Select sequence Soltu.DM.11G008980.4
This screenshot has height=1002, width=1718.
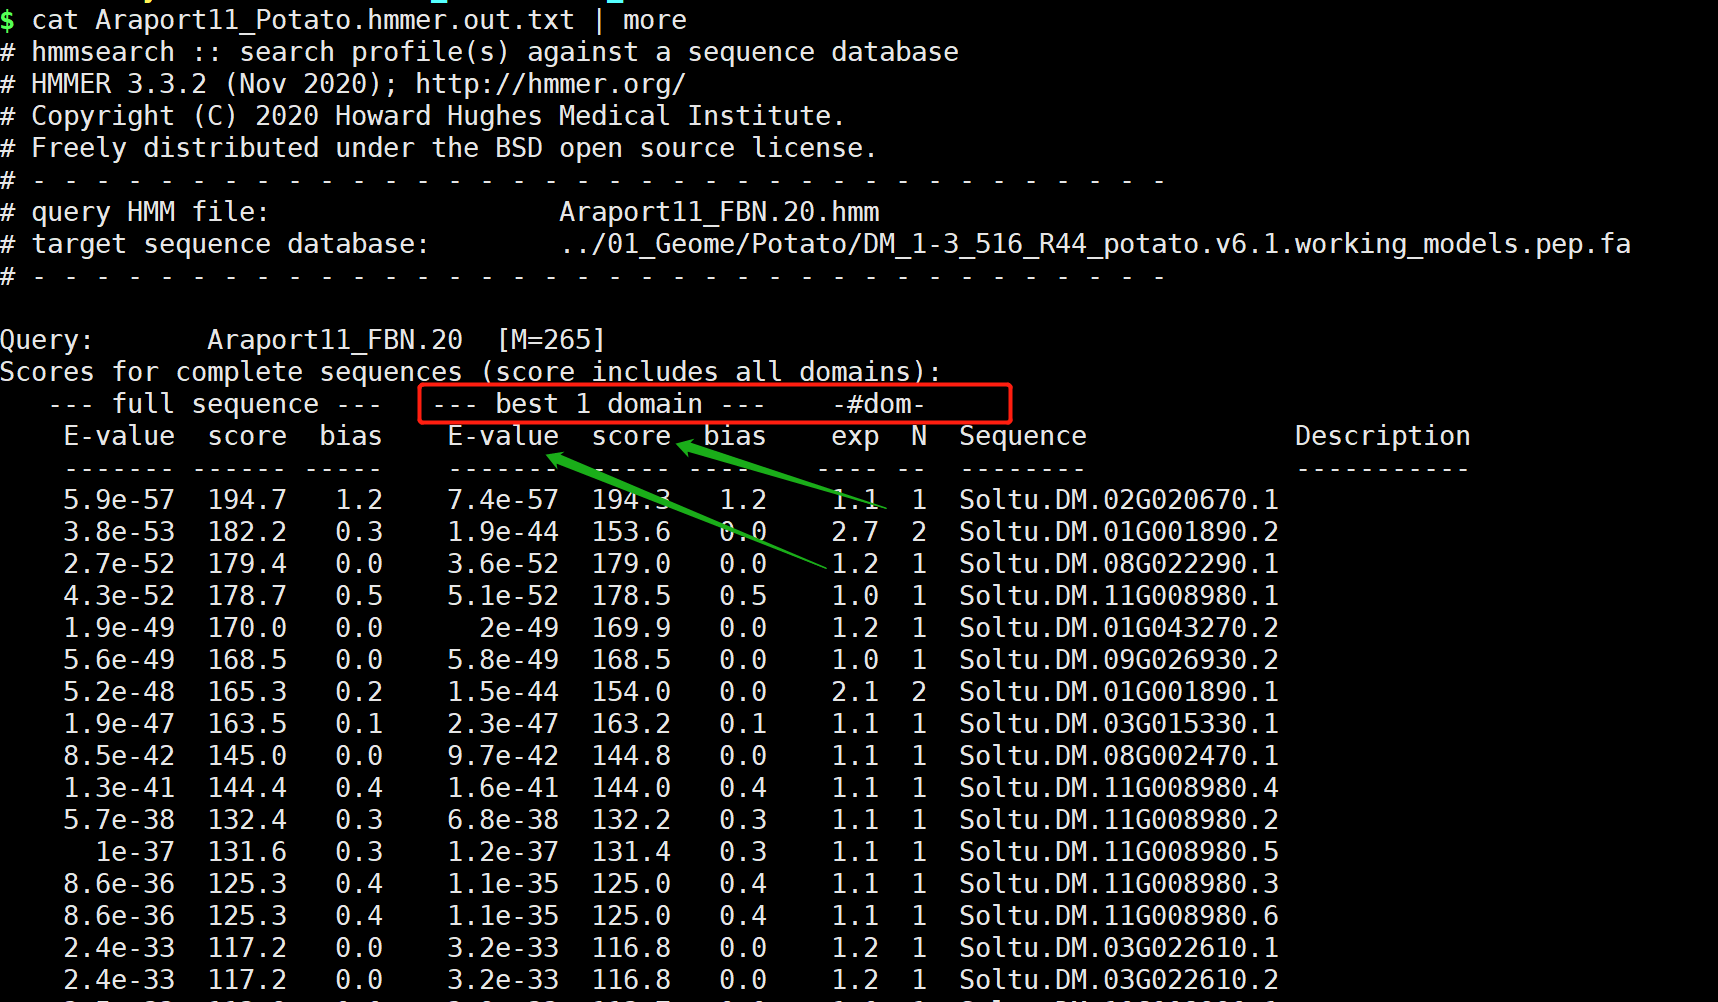point(1119,788)
